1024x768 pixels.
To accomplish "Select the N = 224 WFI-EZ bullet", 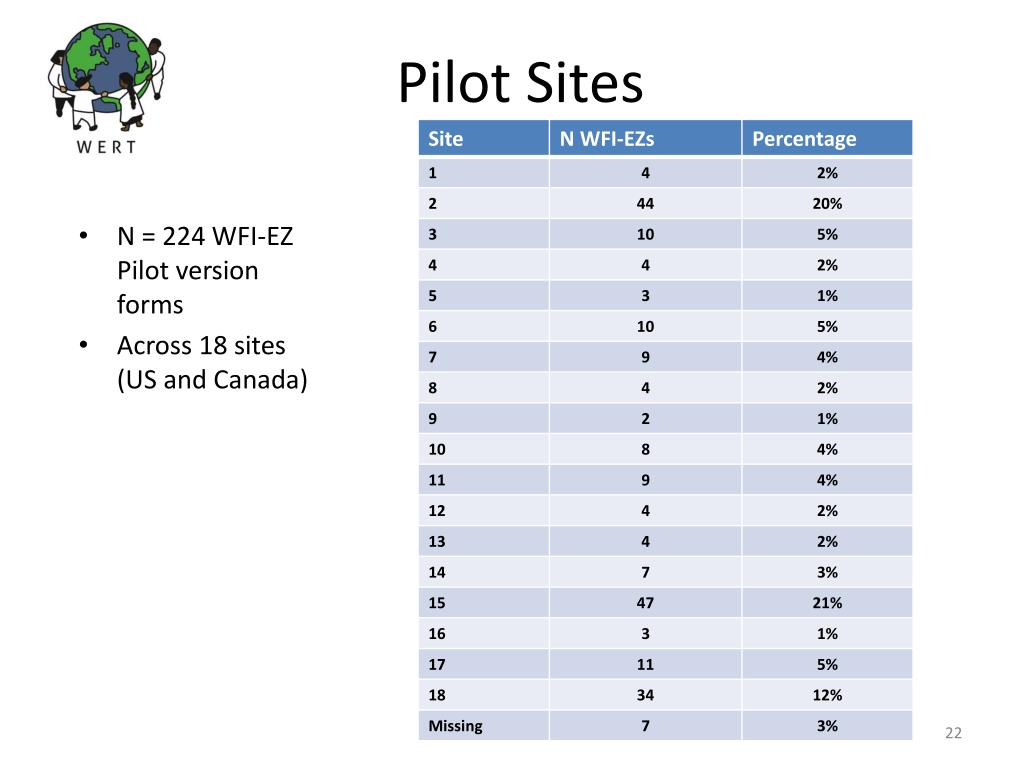I will [x=205, y=270].
